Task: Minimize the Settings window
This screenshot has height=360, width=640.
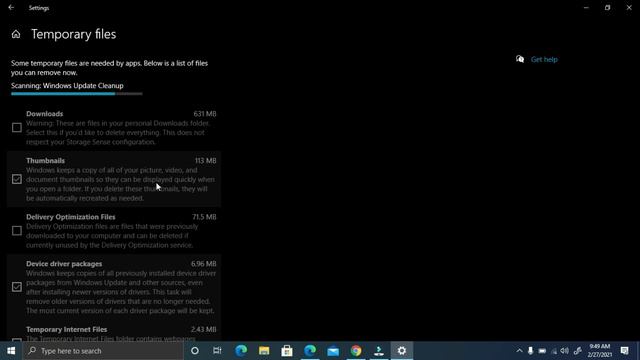Action: [586, 7]
